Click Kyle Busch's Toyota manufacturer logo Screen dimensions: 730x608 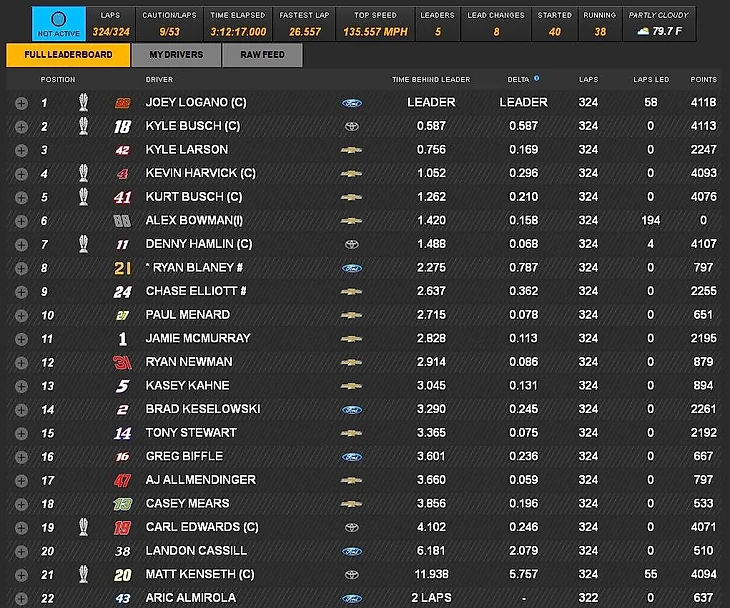point(351,126)
